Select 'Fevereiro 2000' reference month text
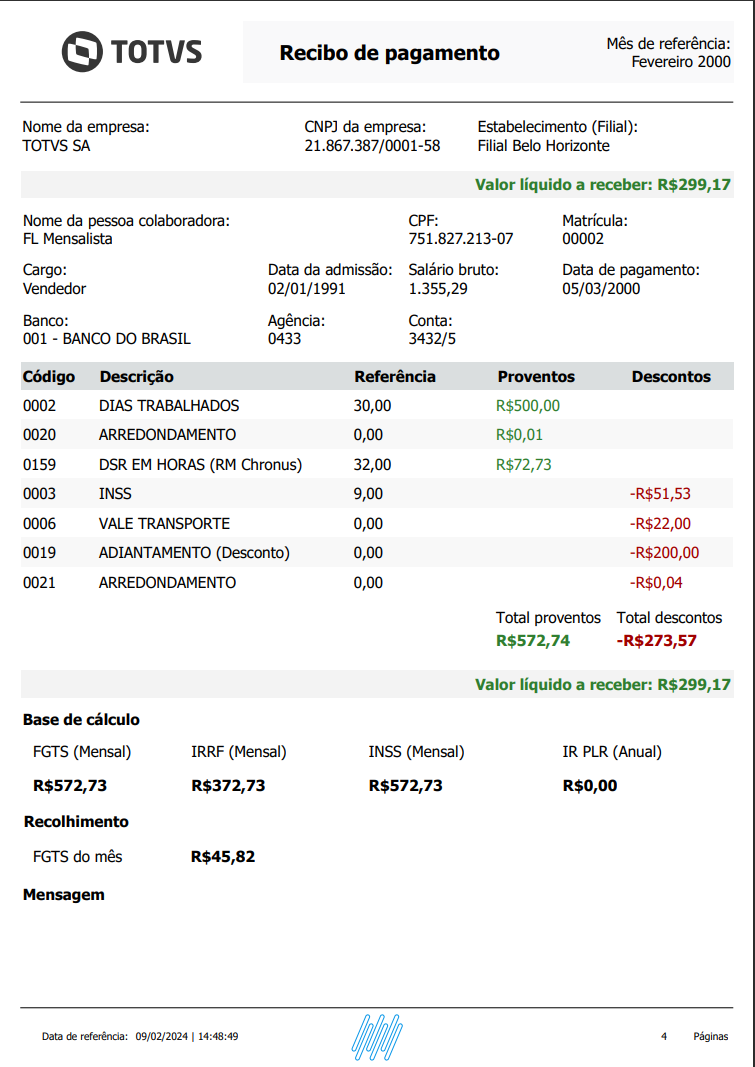Screen dimensions: 755x1067 (681, 62)
